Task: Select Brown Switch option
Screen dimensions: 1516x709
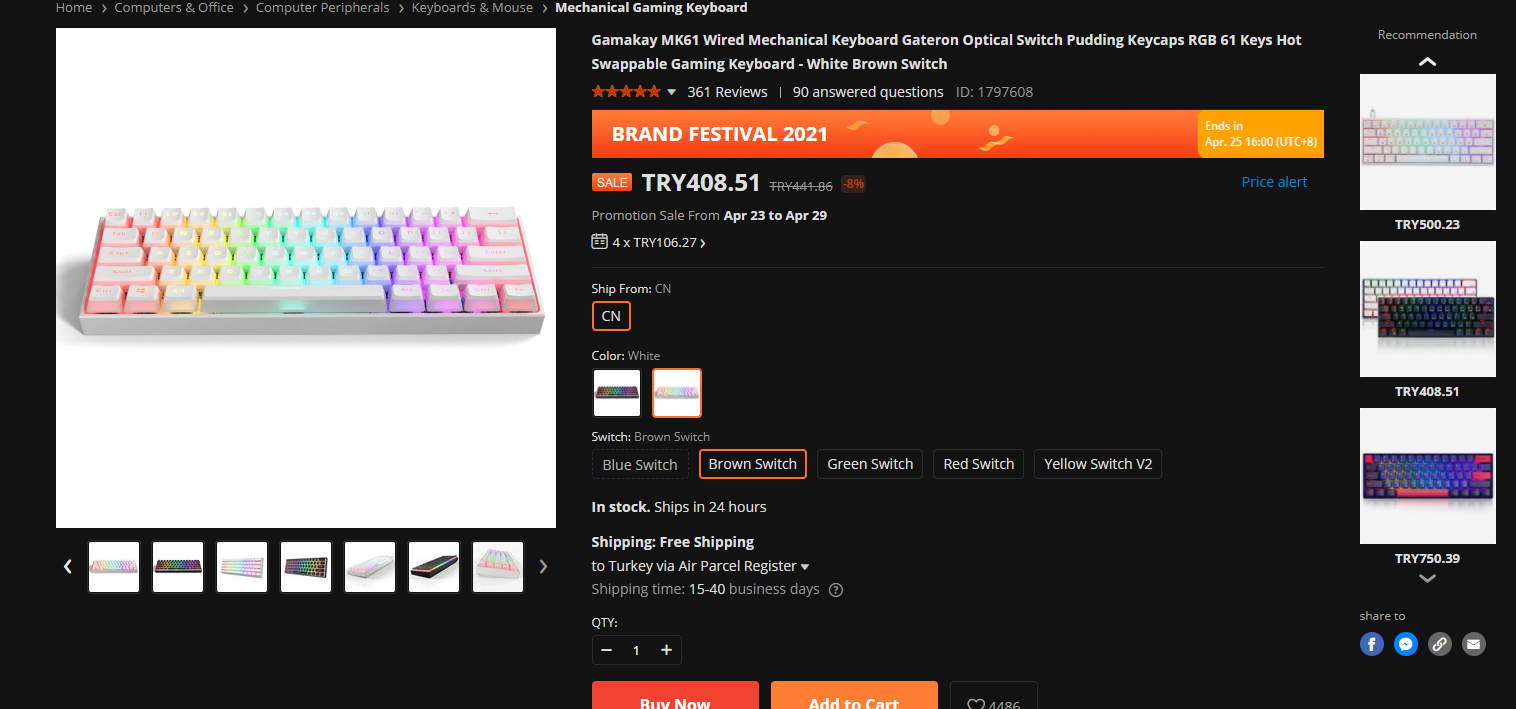Action: point(752,464)
